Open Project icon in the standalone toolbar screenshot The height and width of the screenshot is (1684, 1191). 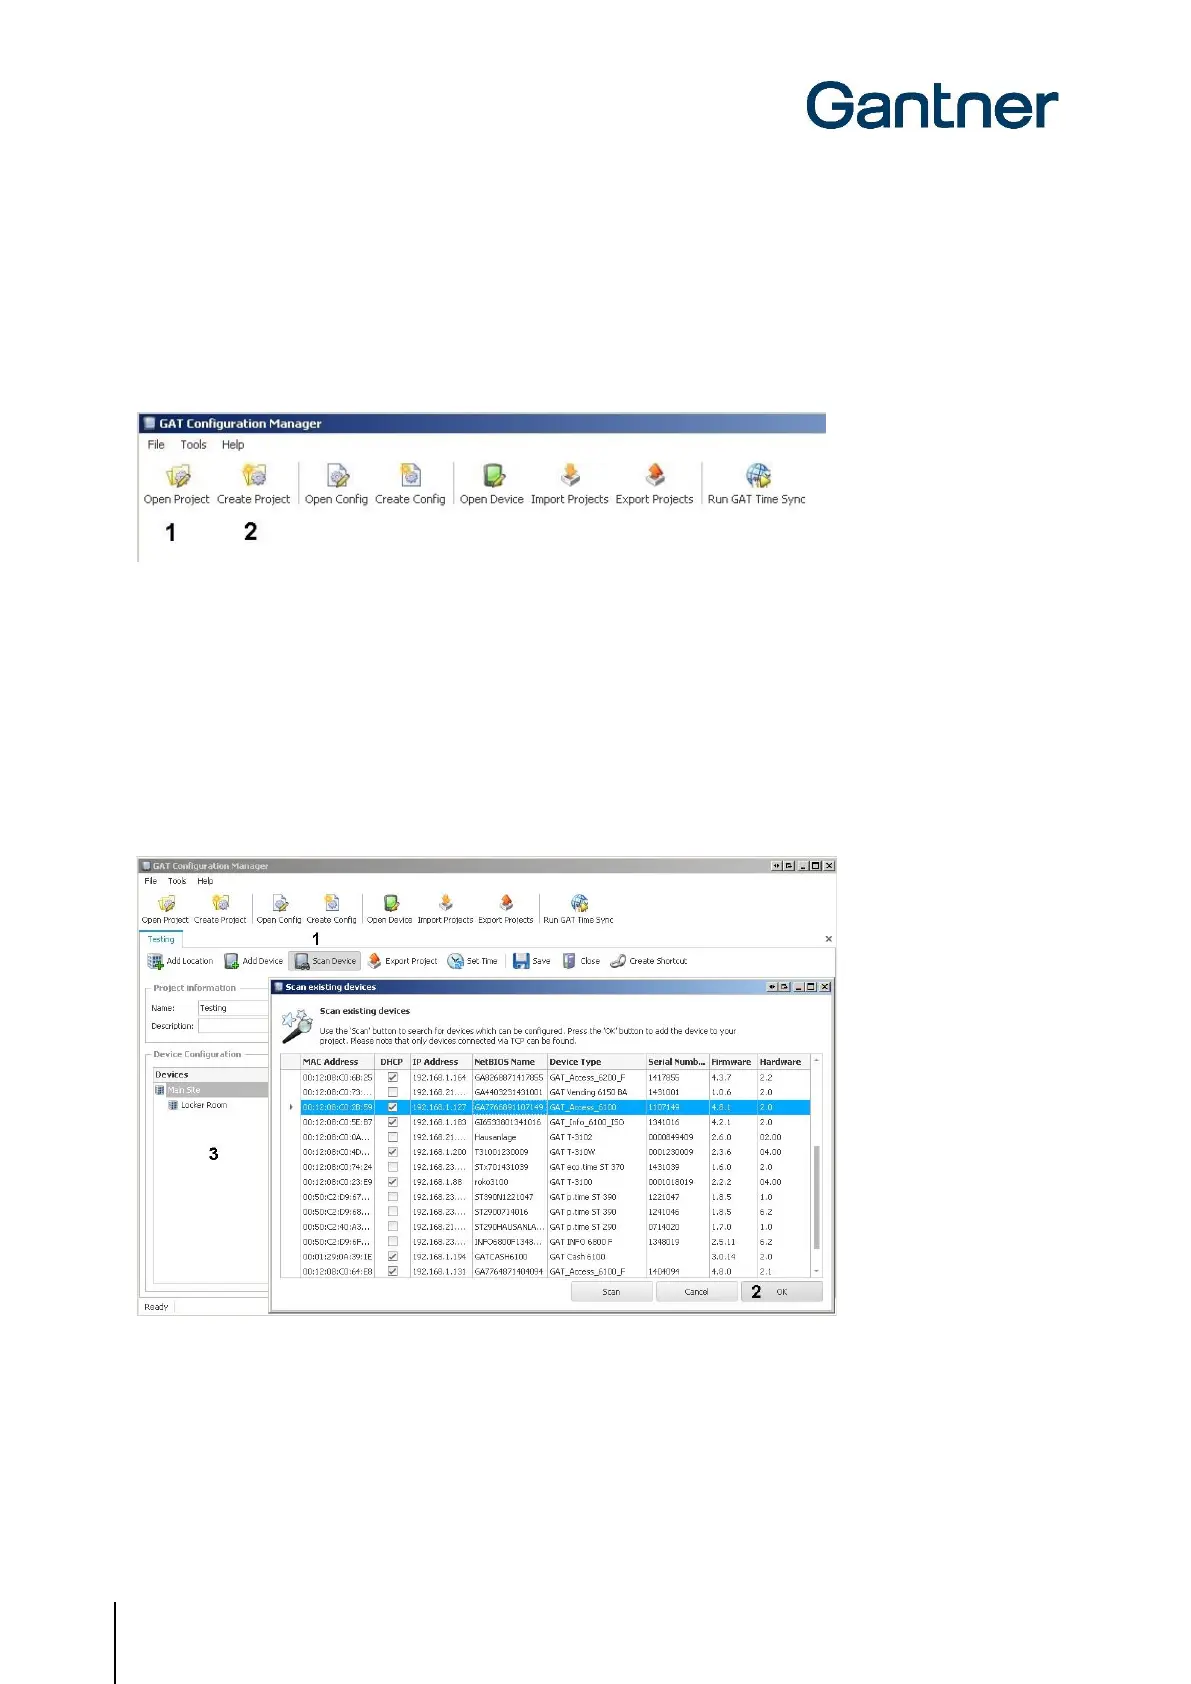pyautogui.click(x=178, y=475)
